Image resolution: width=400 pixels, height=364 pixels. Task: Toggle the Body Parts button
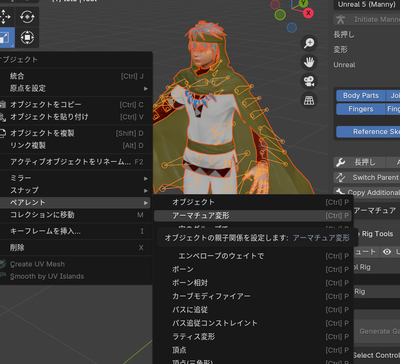pos(361,96)
